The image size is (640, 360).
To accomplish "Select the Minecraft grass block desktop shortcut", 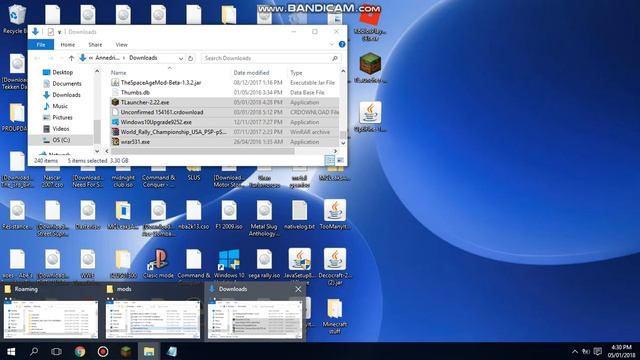I will tap(370, 68).
